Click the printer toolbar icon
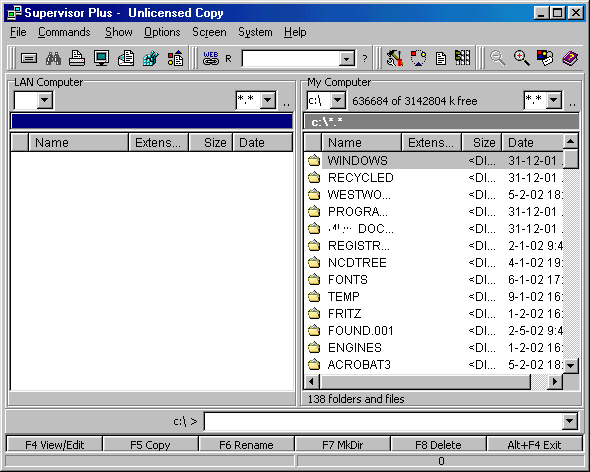Image resolution: width=590 pixels, height=472 pixels. coord(77,58)
